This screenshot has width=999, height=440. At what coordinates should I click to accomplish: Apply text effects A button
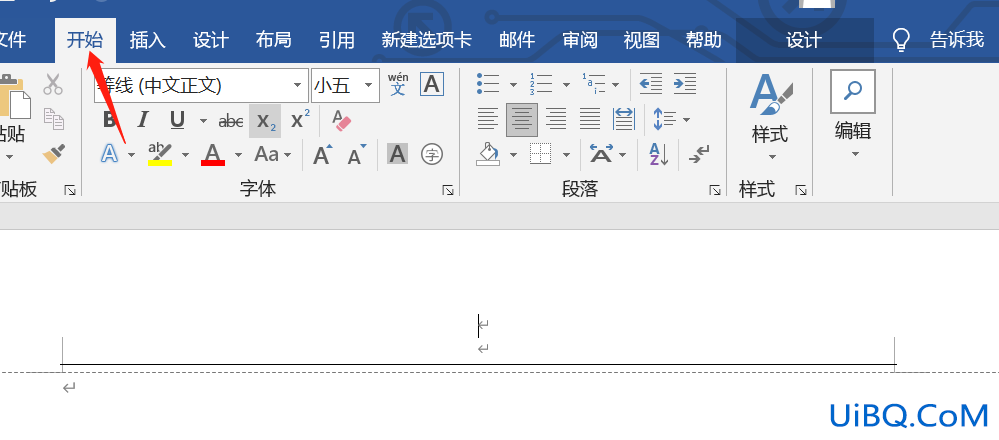[x=110, y=154]
